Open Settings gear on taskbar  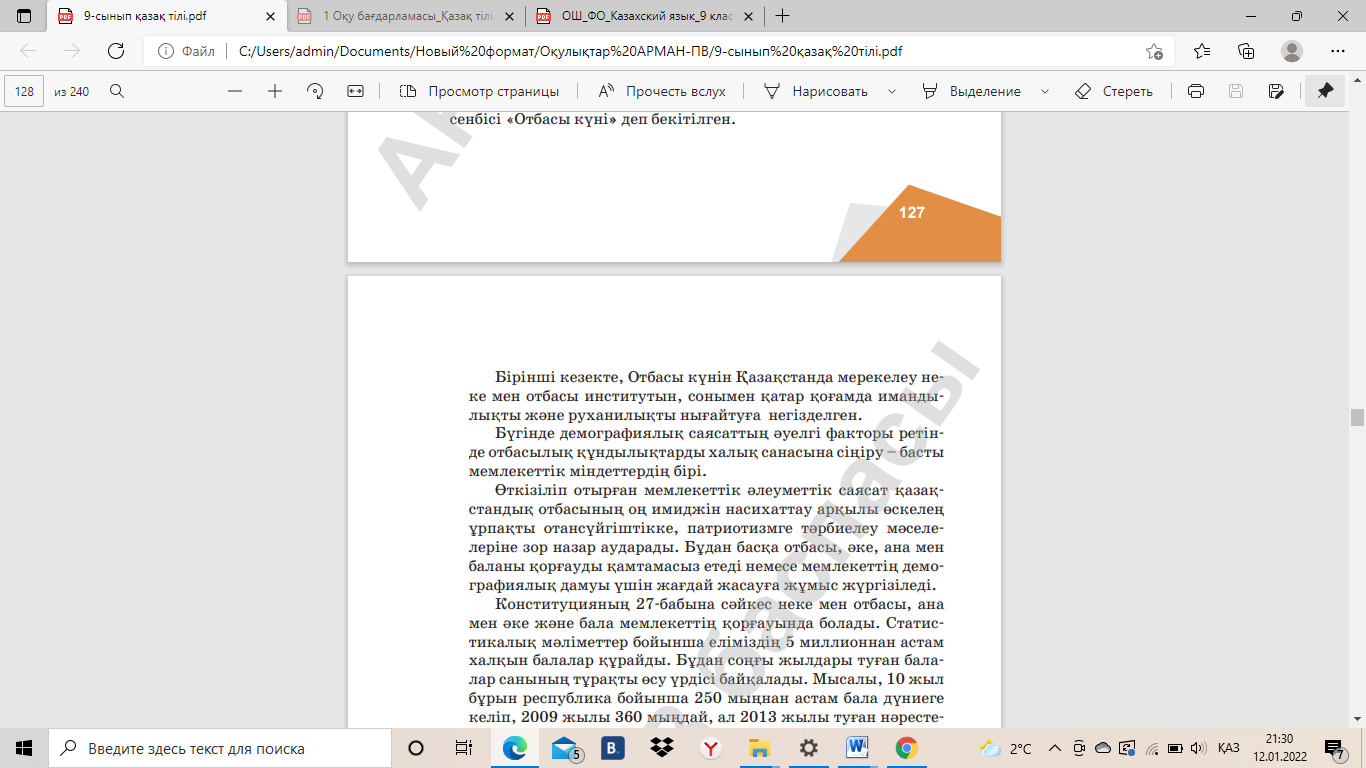(x=808, y=748)
